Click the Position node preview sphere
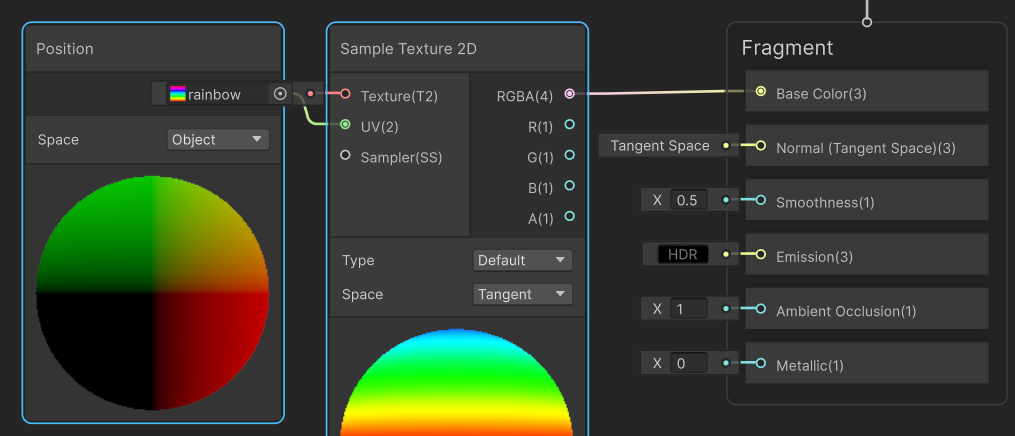1015x436 pixels. [153, 293]
